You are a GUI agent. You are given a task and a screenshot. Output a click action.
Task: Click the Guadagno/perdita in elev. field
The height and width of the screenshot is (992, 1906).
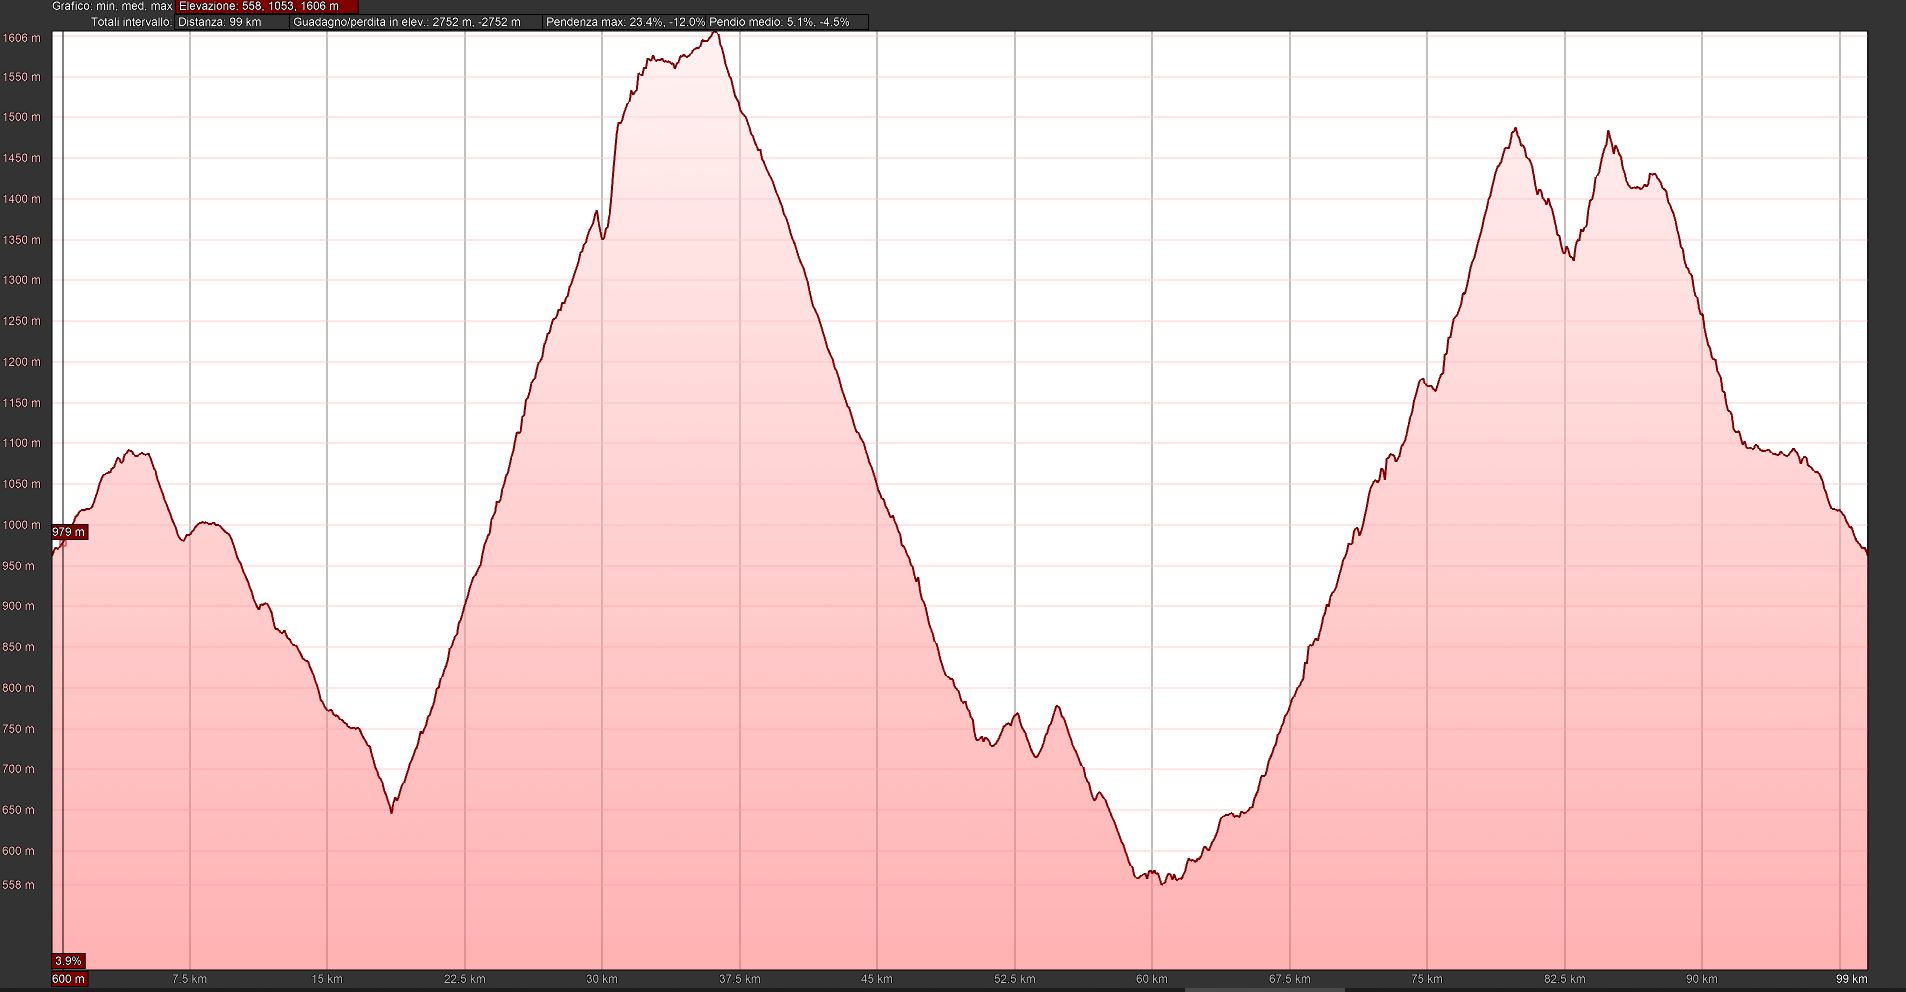416,22
